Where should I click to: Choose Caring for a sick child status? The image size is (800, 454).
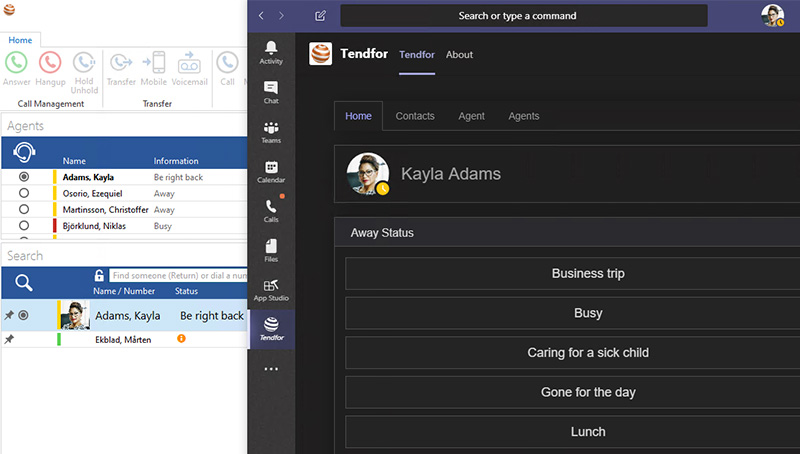572,353
